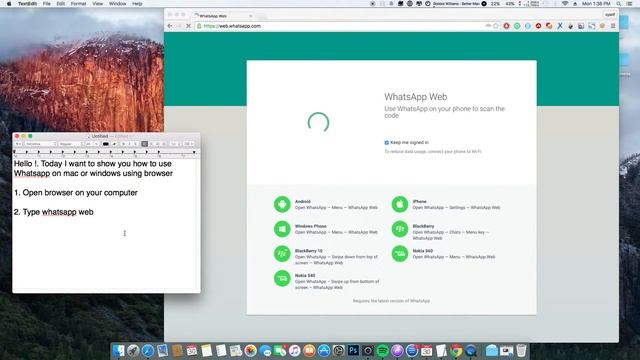Select the Android instructions icon
The image size is (640, 360).
coord(282,204)
